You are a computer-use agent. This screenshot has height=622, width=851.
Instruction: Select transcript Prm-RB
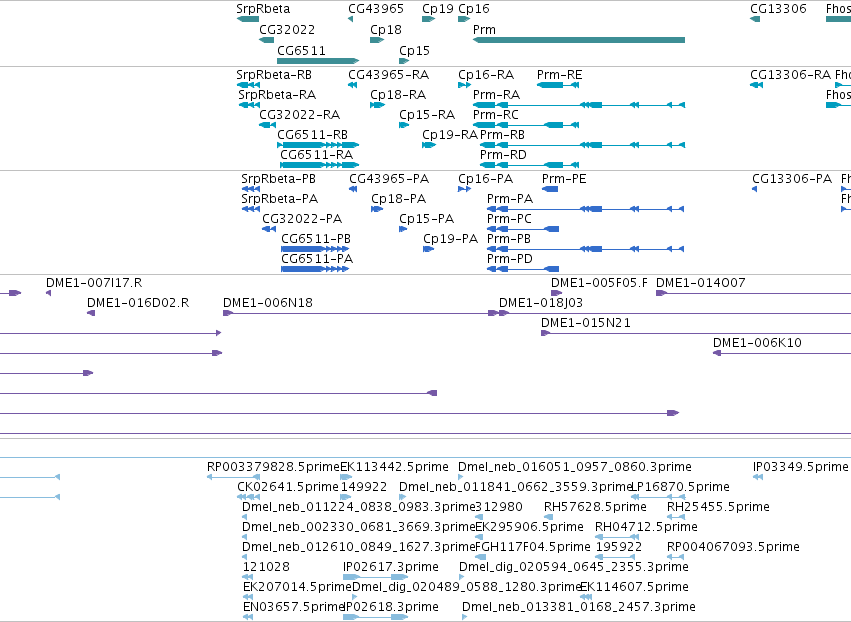coord(502,135)
